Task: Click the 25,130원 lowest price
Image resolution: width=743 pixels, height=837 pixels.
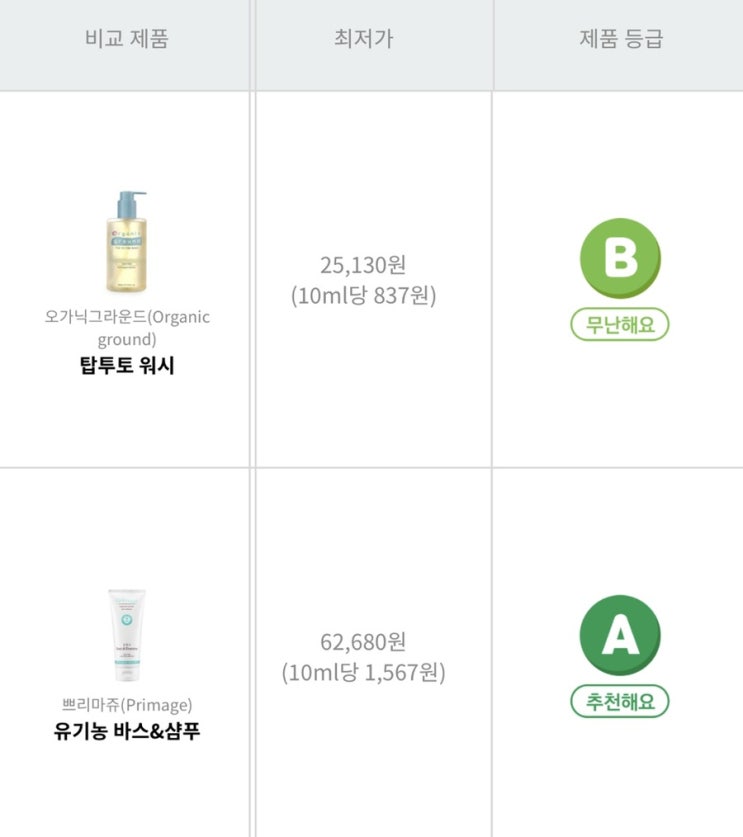Action: click(x=363, y=266)
